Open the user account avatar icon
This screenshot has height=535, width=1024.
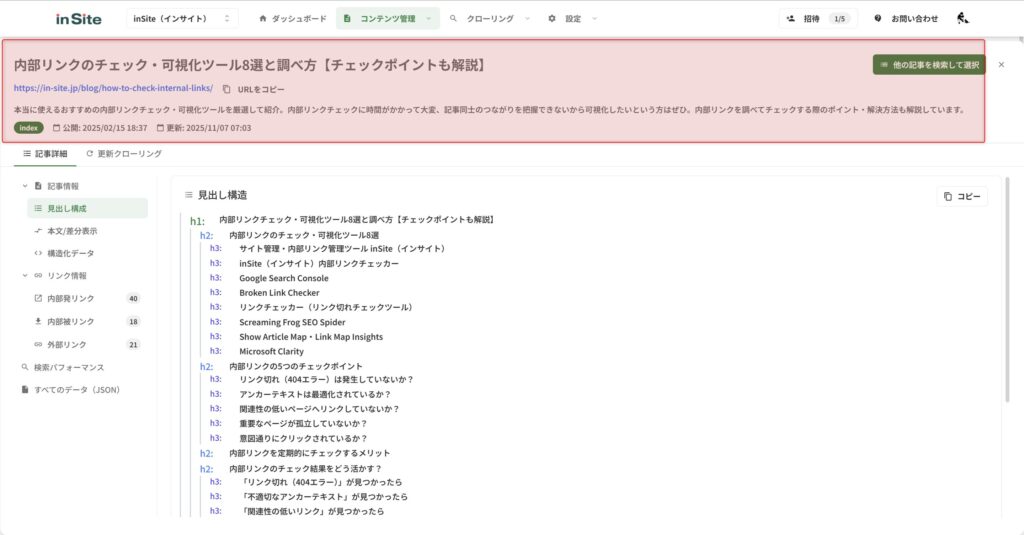(963, 18)
